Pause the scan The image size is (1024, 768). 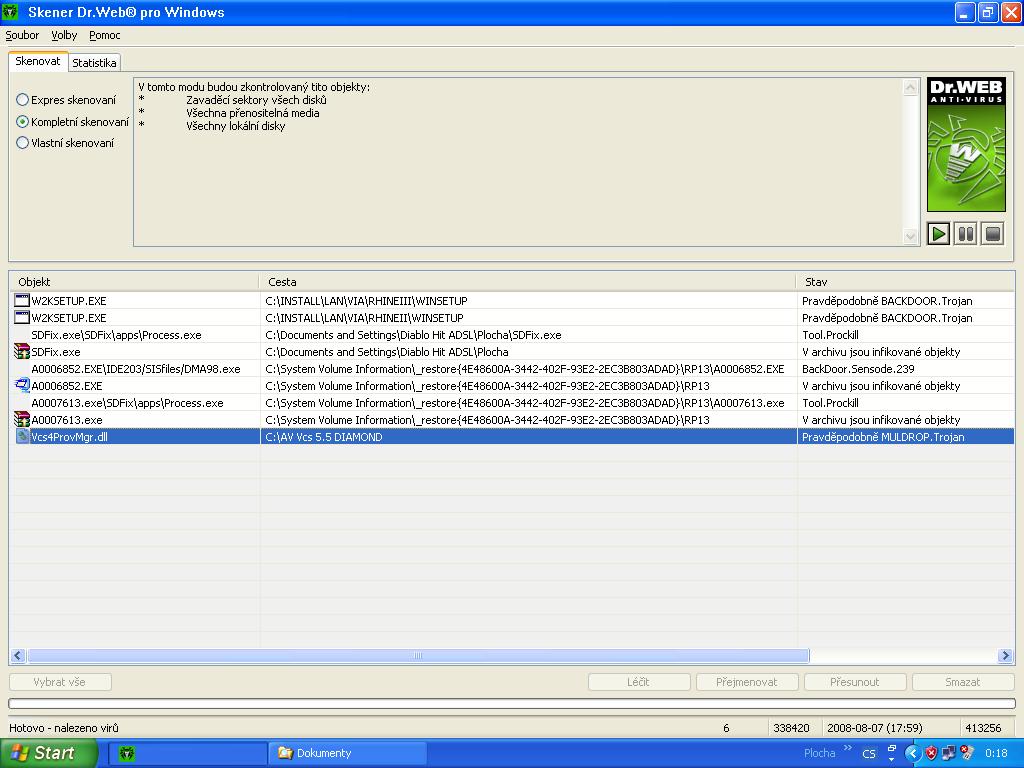[x=965, y=234]
